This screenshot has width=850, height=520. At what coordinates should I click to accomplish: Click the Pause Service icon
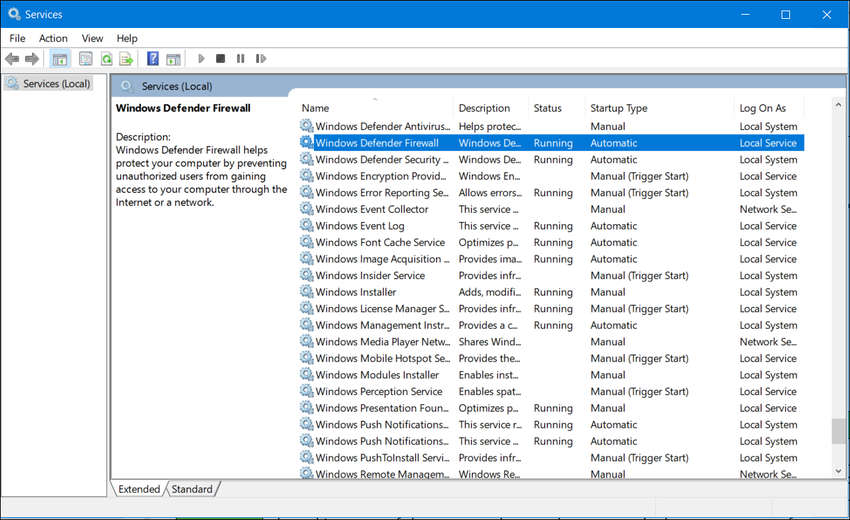coord(240,59)
